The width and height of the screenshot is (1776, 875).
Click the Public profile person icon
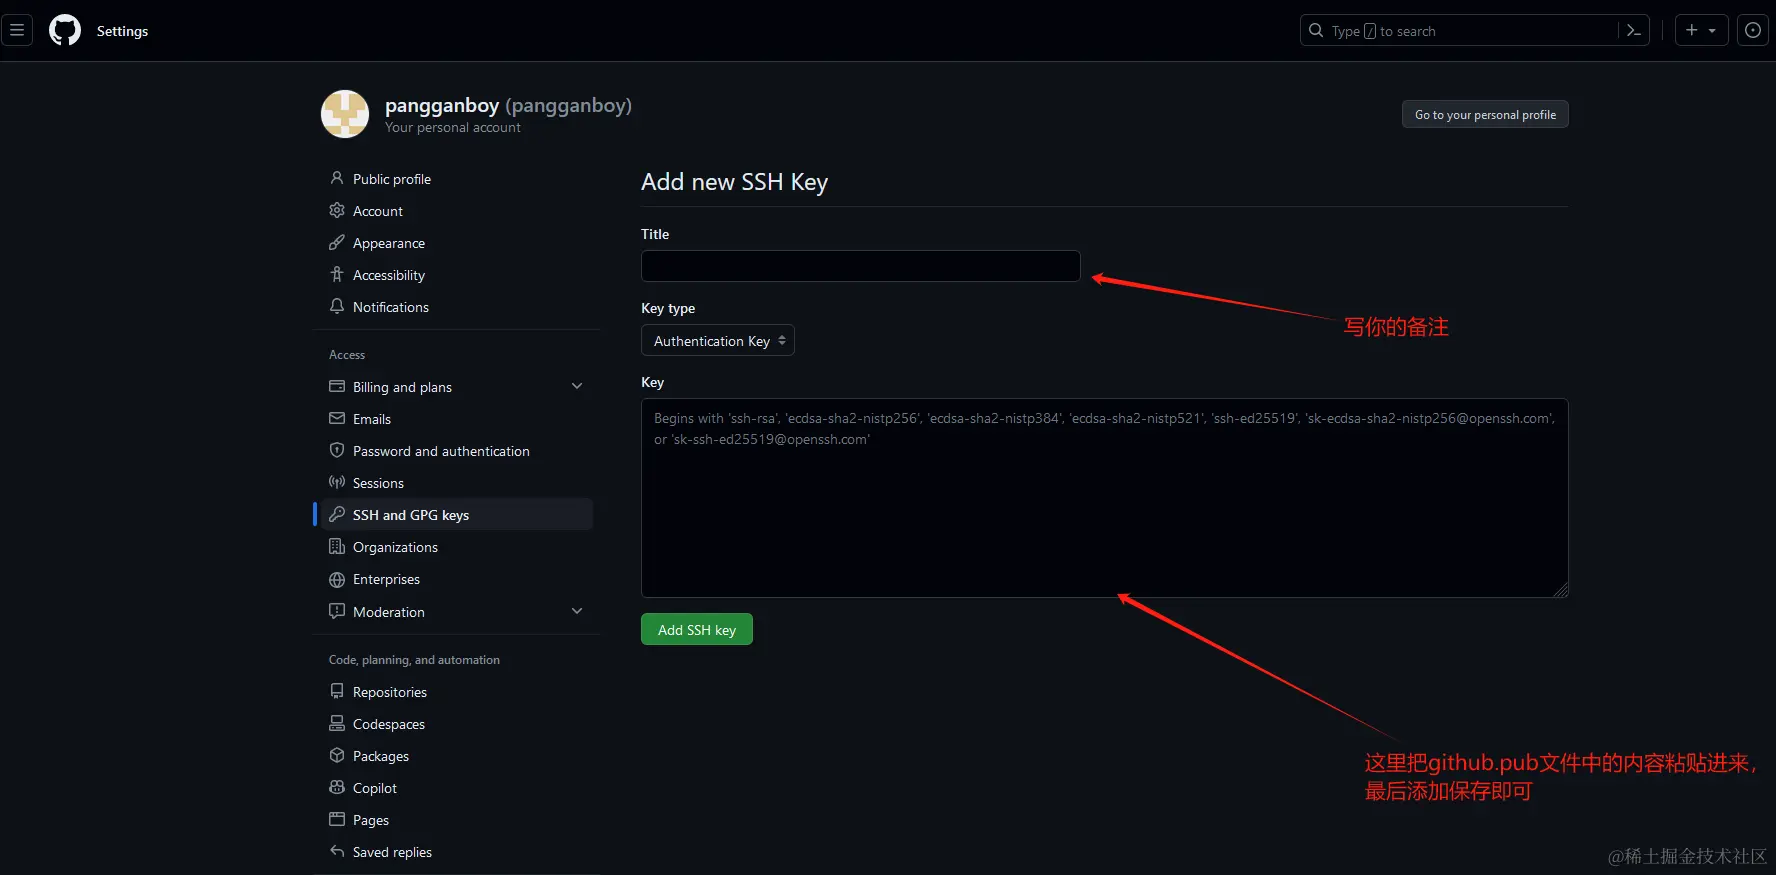coord(337,178)
